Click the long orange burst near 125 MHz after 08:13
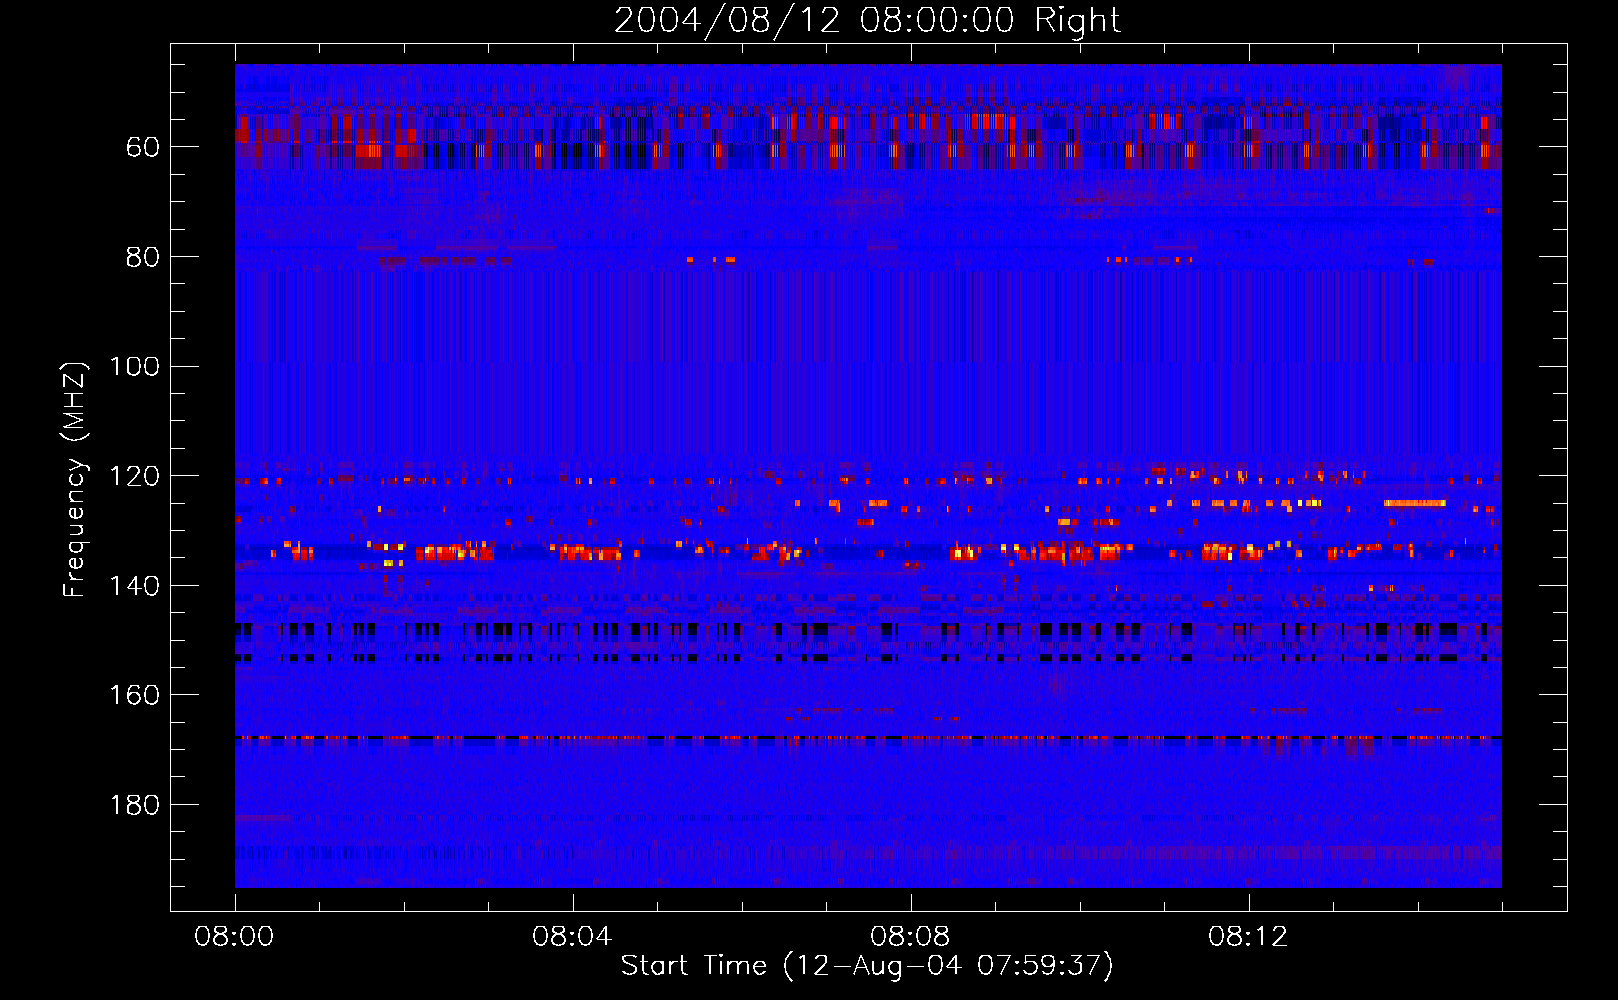1618x1000 pixels. pos(1415,503)
